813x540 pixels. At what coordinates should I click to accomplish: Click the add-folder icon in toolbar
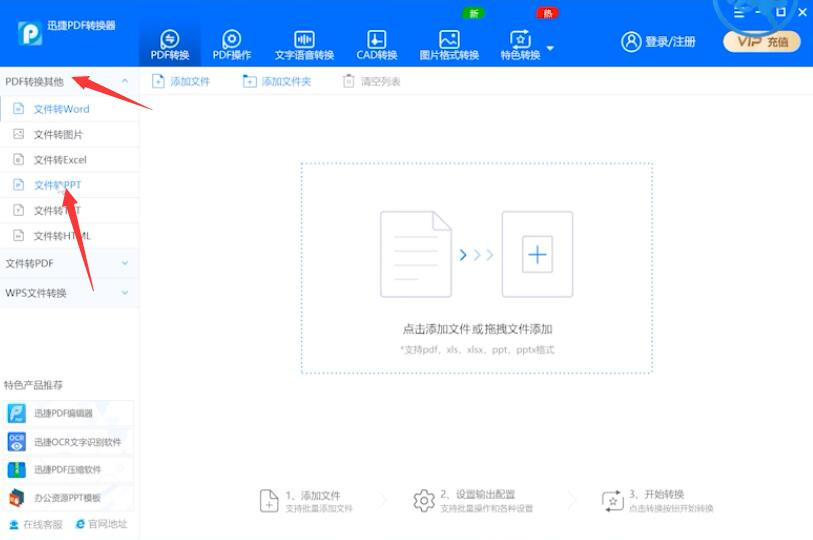point(249,81)
